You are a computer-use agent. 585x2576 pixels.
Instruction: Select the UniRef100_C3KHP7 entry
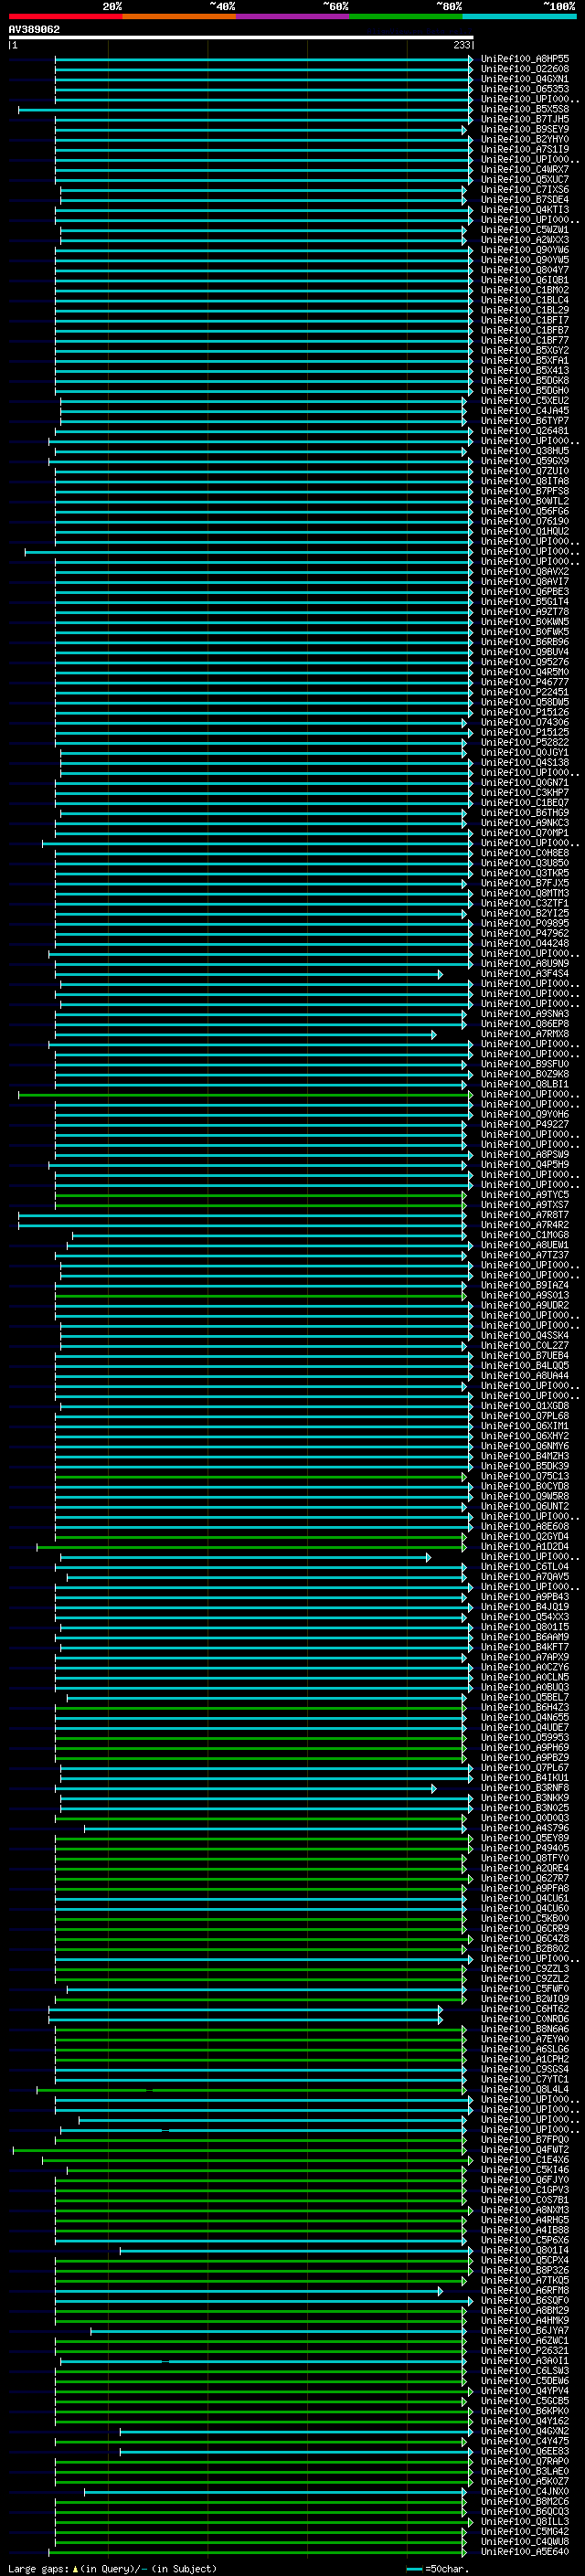pos(524,793)
